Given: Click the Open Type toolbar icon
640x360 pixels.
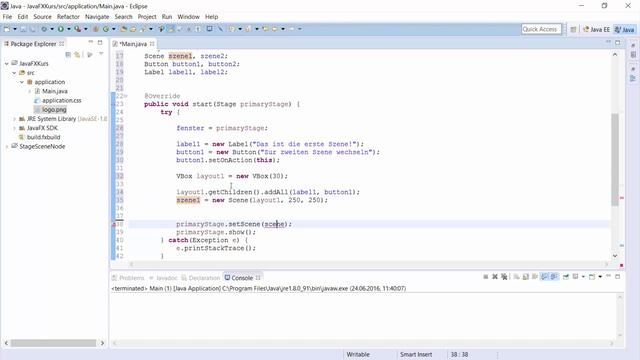Looking at the screenshot, I should point(123,29).
